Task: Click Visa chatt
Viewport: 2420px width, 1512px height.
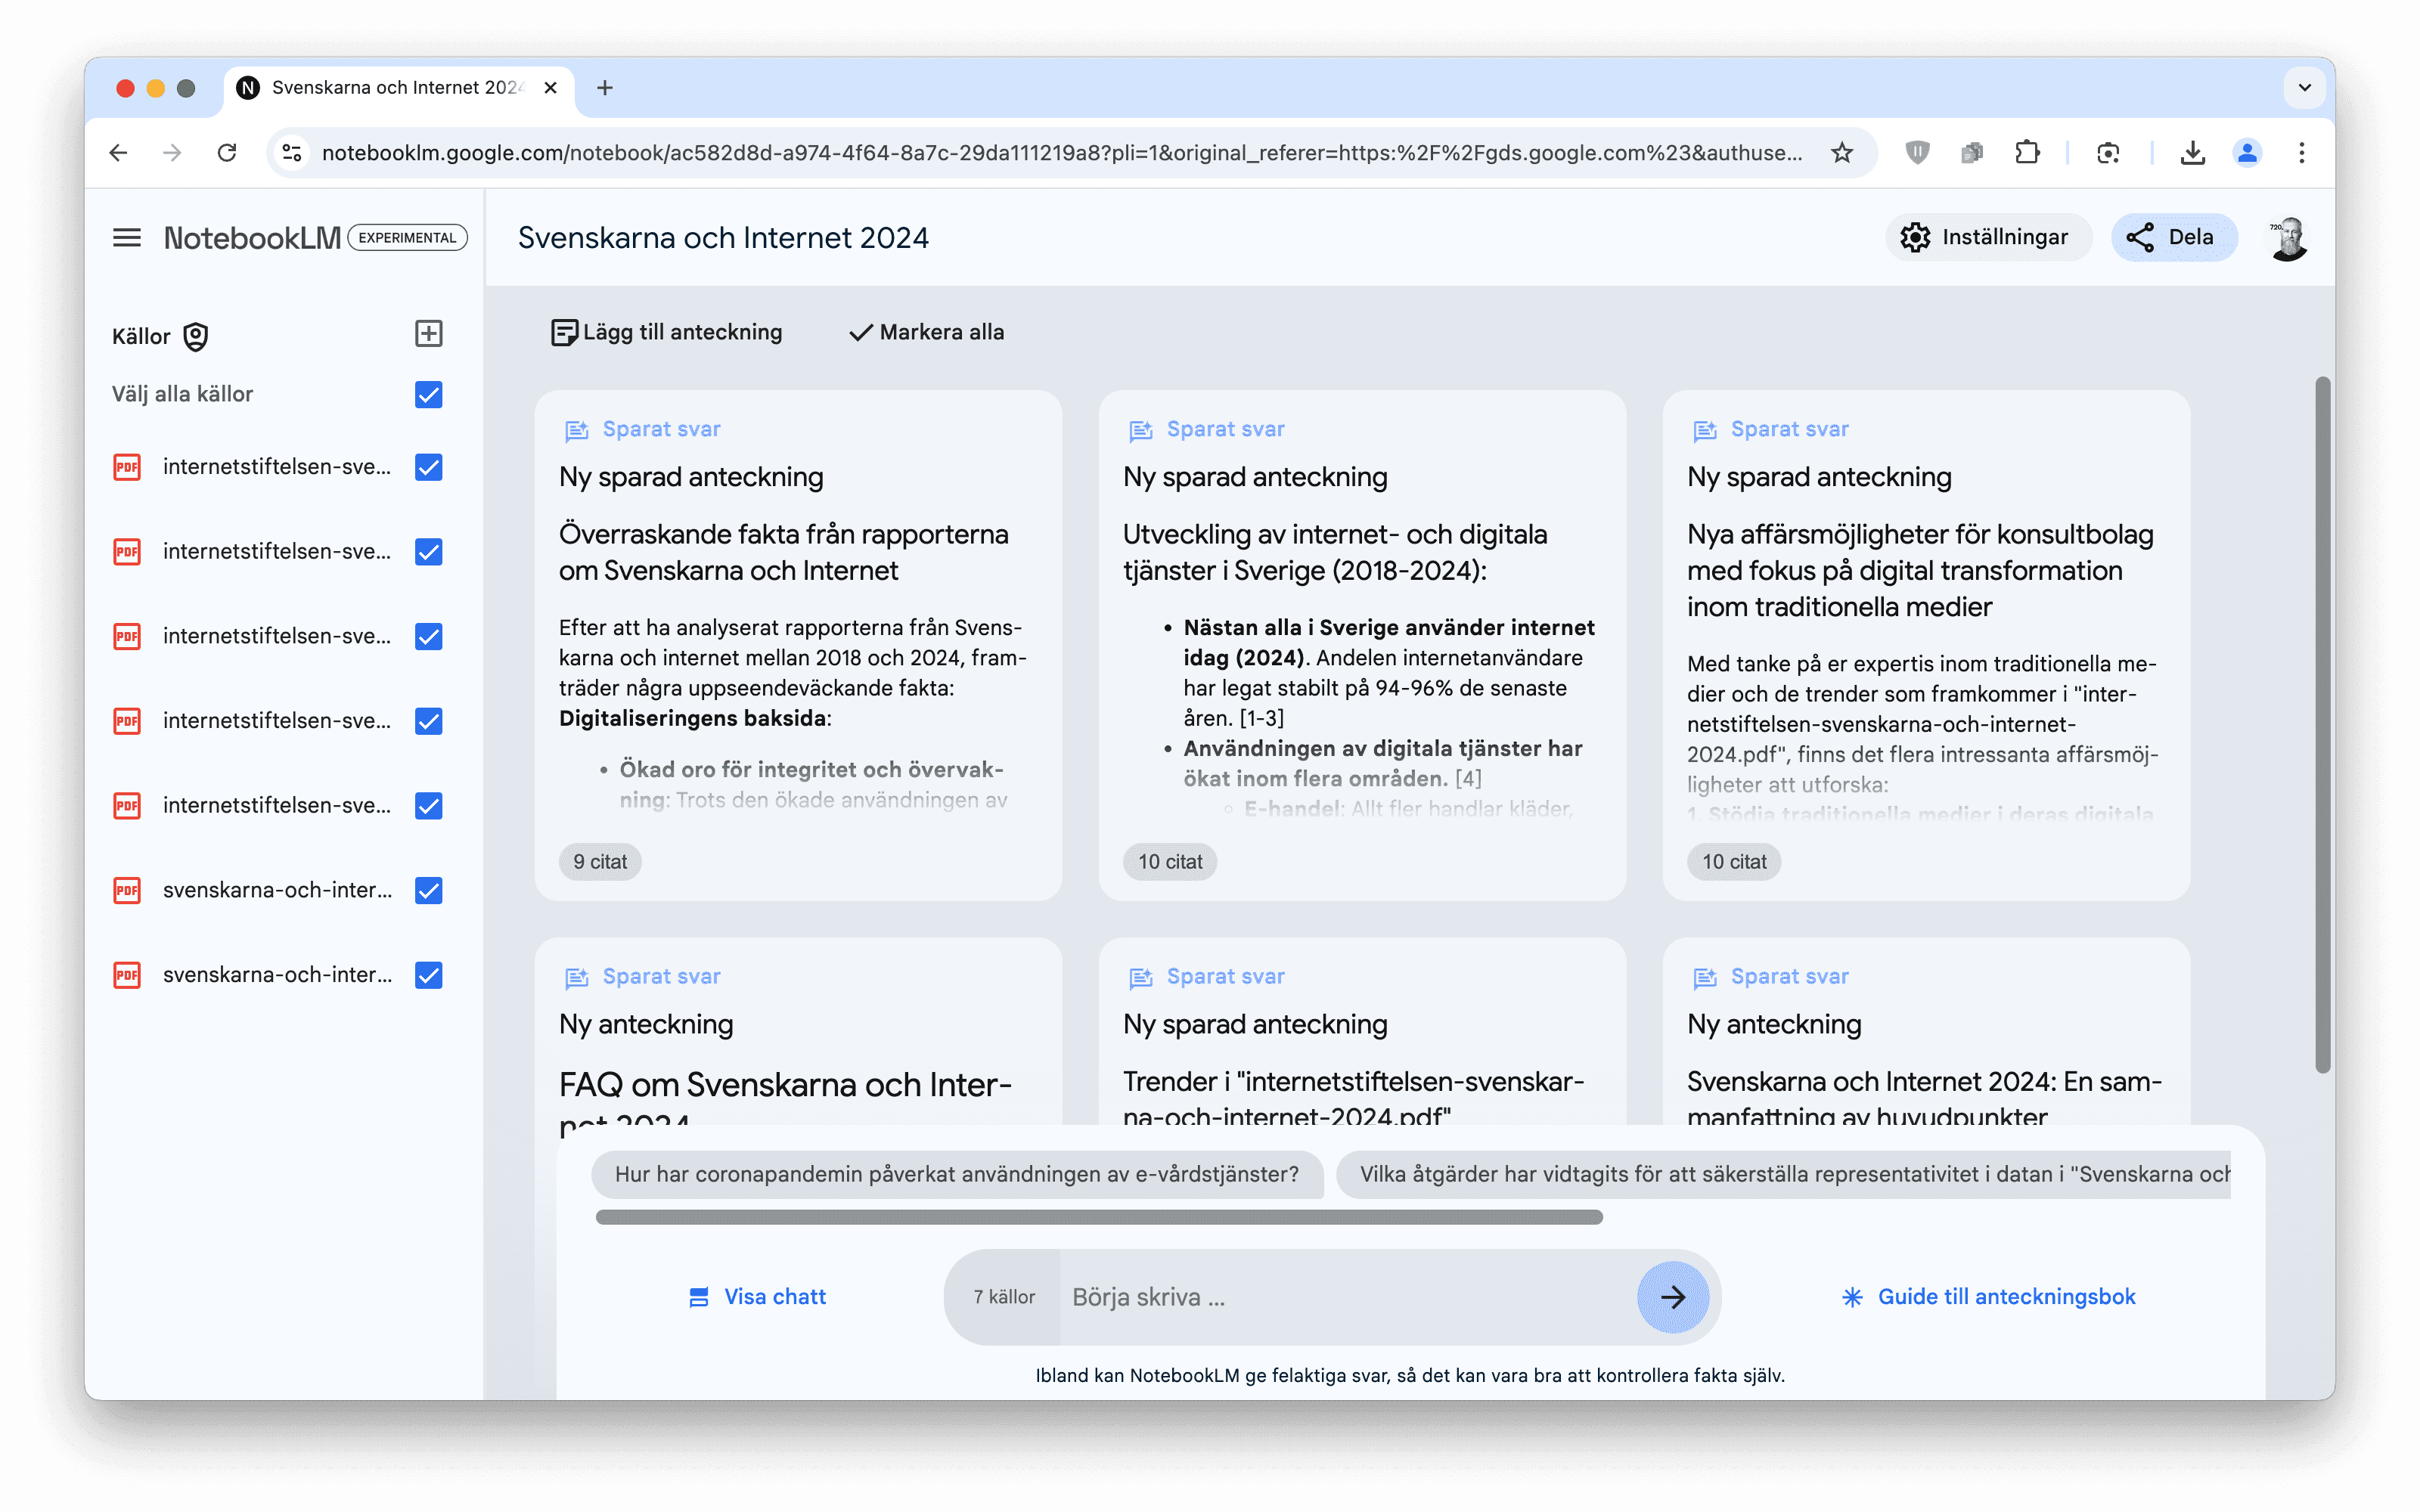Action: (x=757, y=1297)
